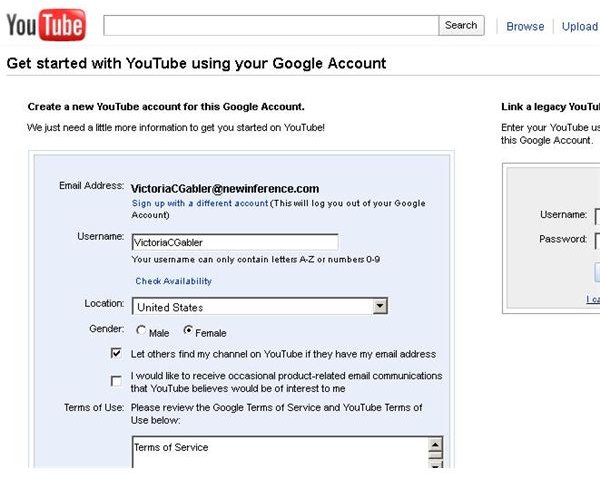Select the Female gender radio button
Screen dimensions: 600x481
[188, 330]
